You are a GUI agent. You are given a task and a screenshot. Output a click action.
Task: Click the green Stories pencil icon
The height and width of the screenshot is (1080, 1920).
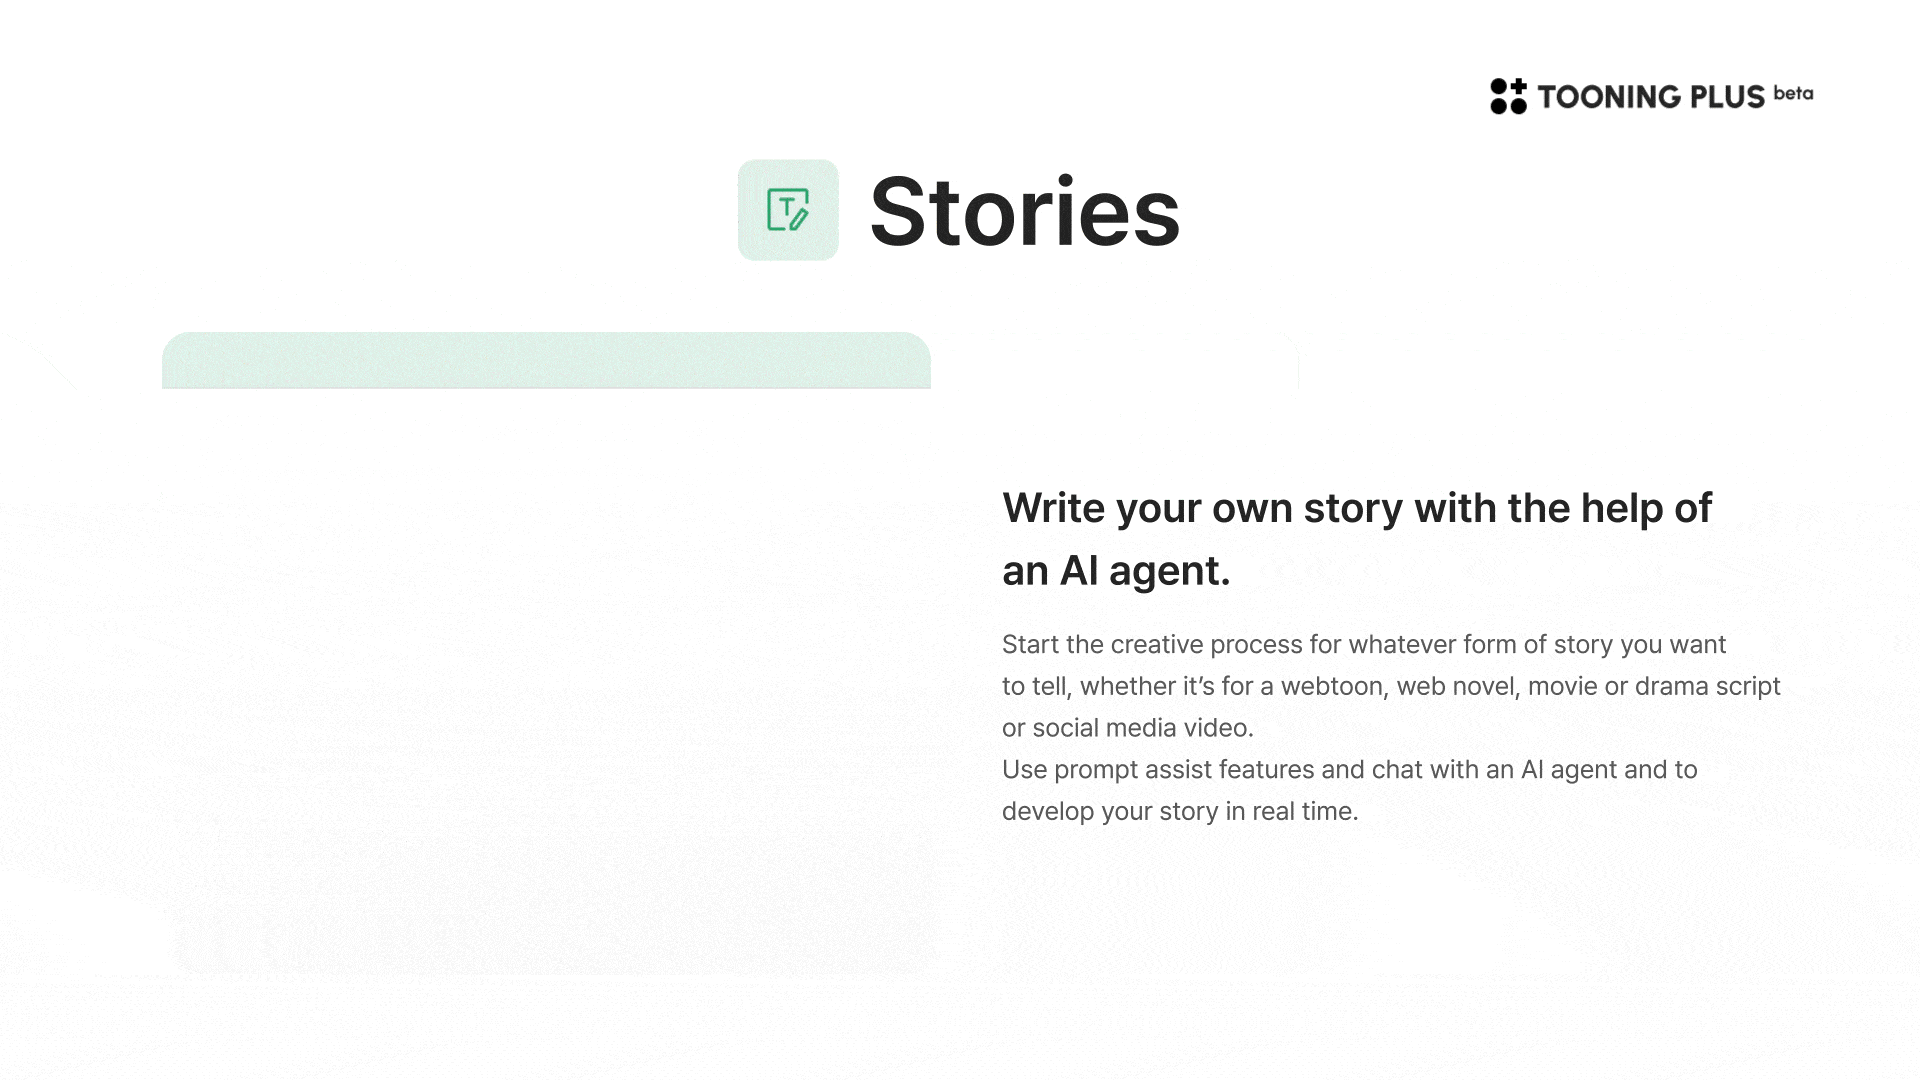click(x=788, y=210)
